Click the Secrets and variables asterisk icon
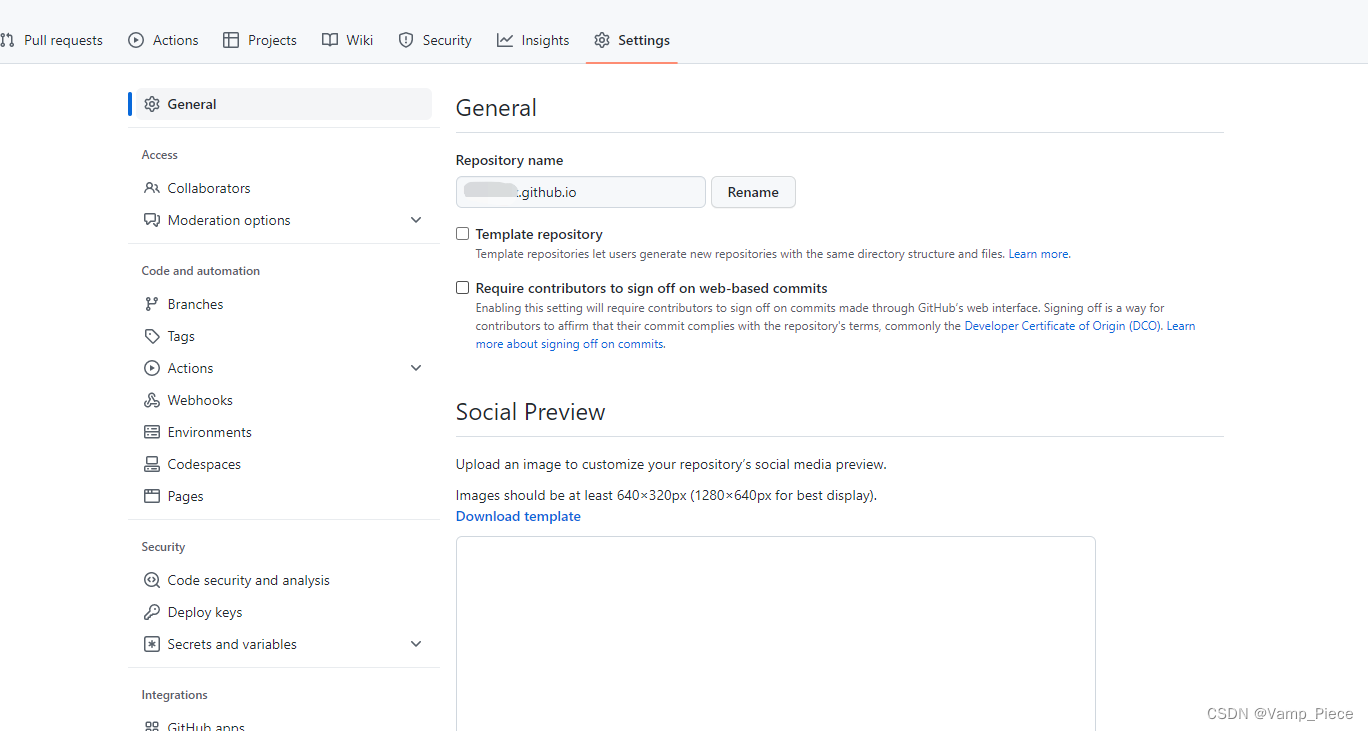The image size is (1368, 731). [x=152, y=644]
